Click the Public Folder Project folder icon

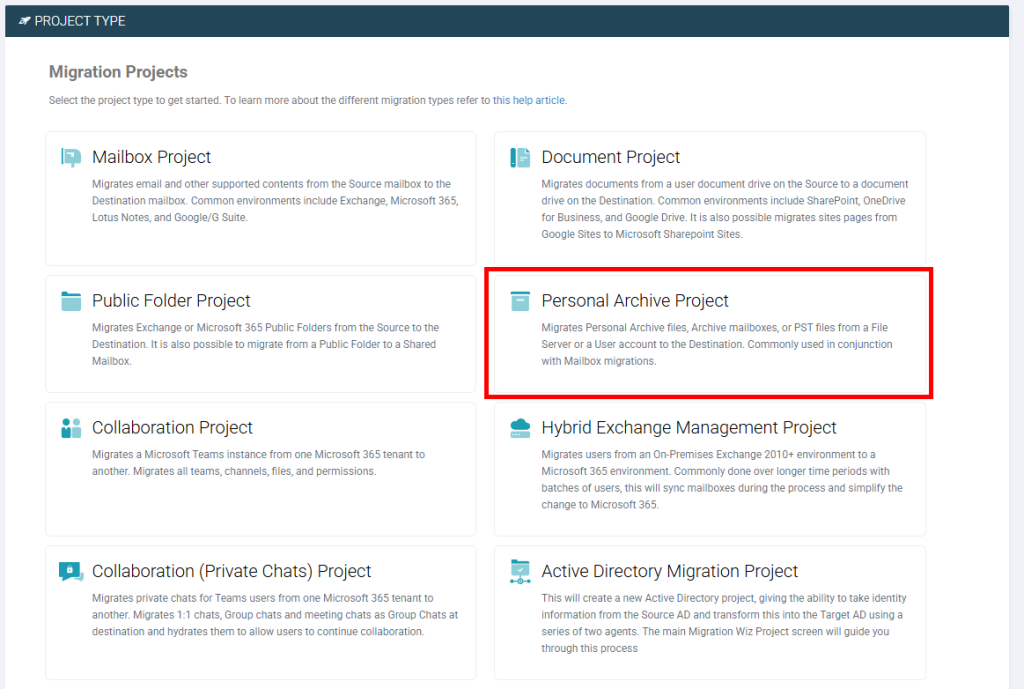[71, 301]
